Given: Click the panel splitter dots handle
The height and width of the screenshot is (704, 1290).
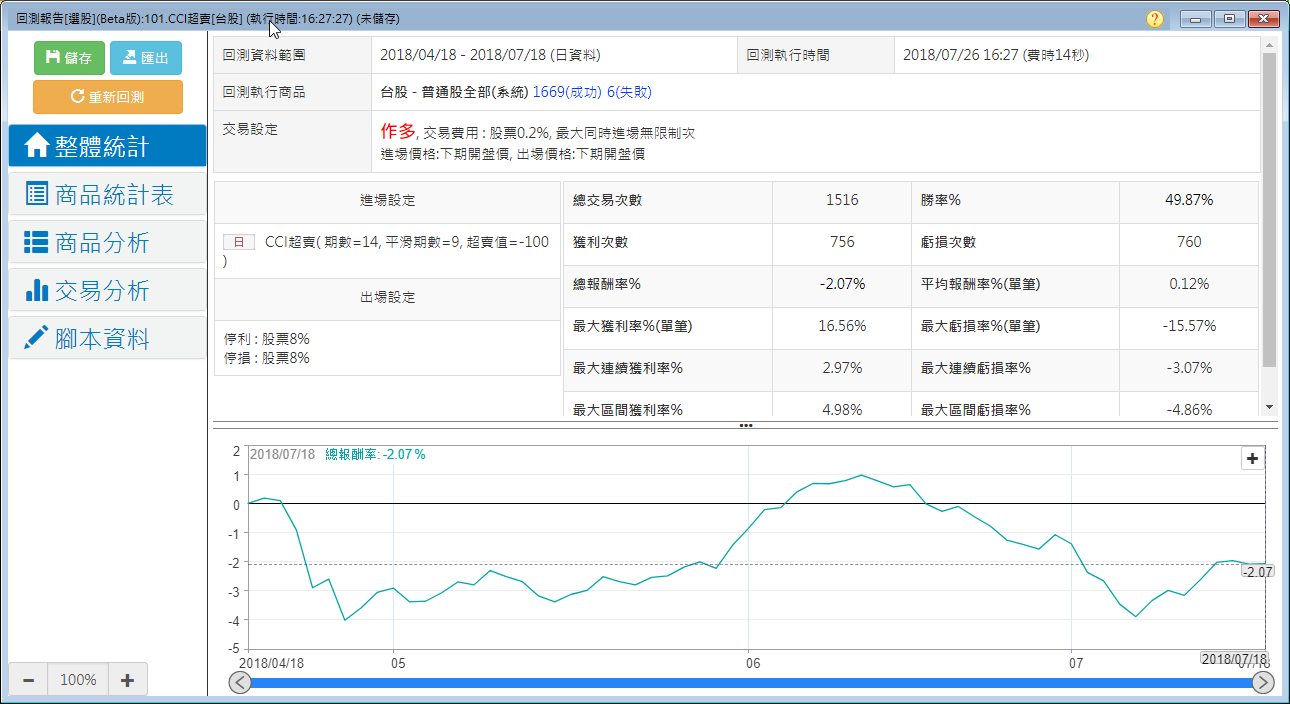Looking at the screenshot, I should tap(746, 425).
